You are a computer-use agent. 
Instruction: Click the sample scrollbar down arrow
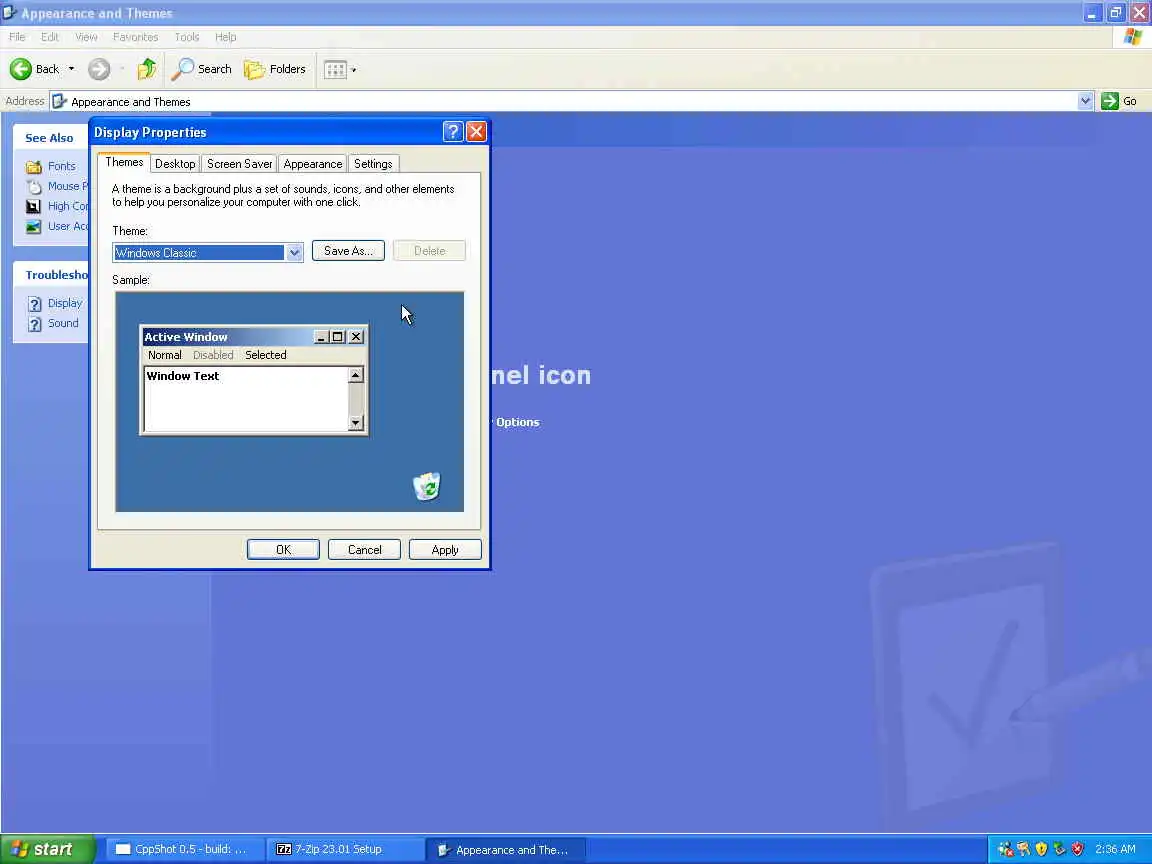[x=356, y=422]
